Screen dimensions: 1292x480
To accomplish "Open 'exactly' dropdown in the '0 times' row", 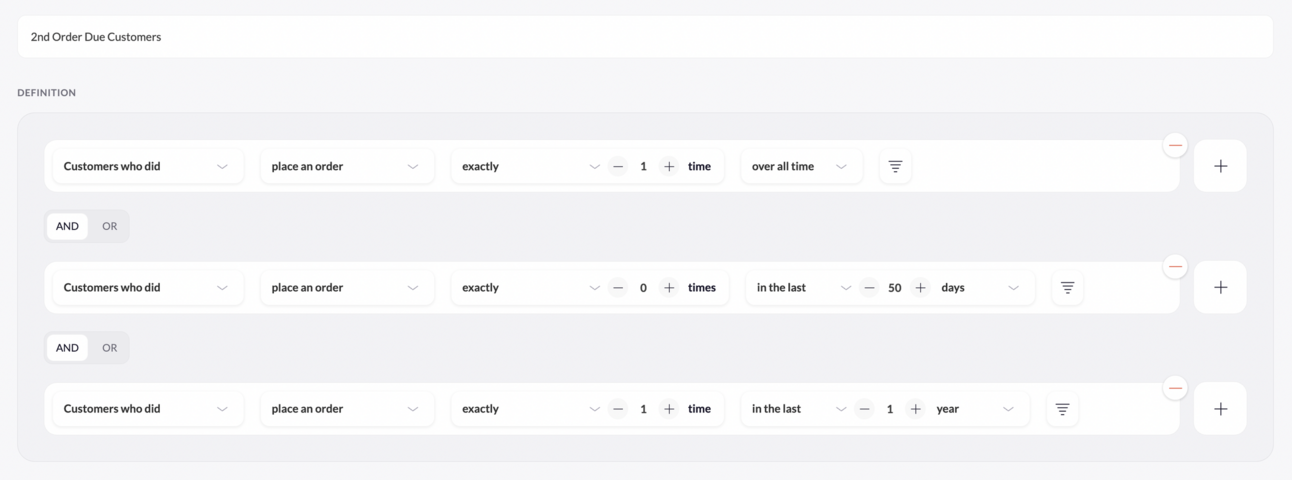I will click(x=529, y=287).
